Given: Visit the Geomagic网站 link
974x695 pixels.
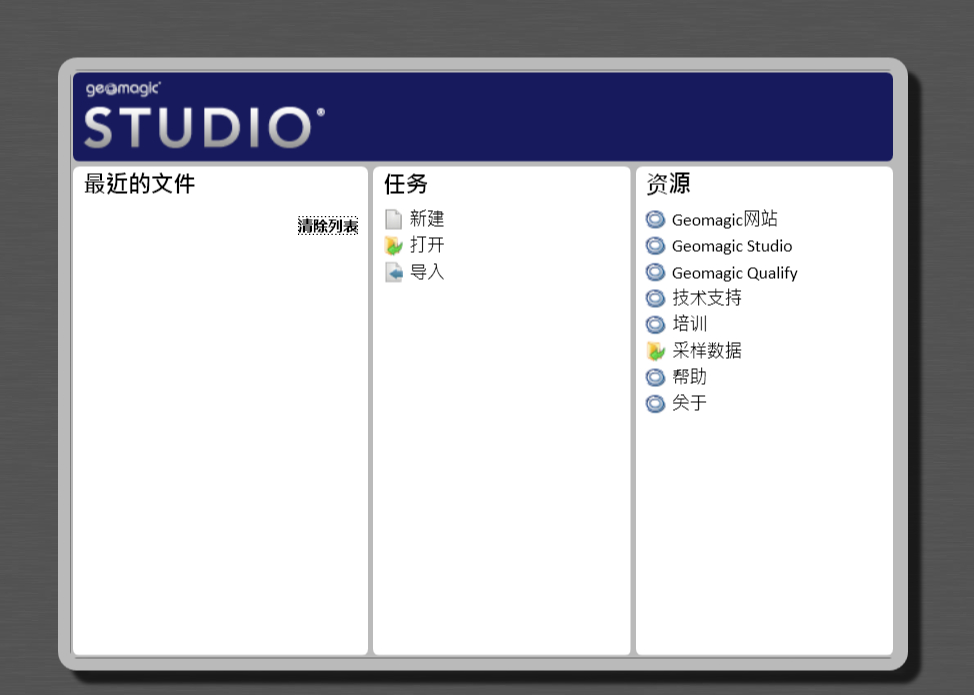Looking at the screenshot, I should [x=724, y=219].
